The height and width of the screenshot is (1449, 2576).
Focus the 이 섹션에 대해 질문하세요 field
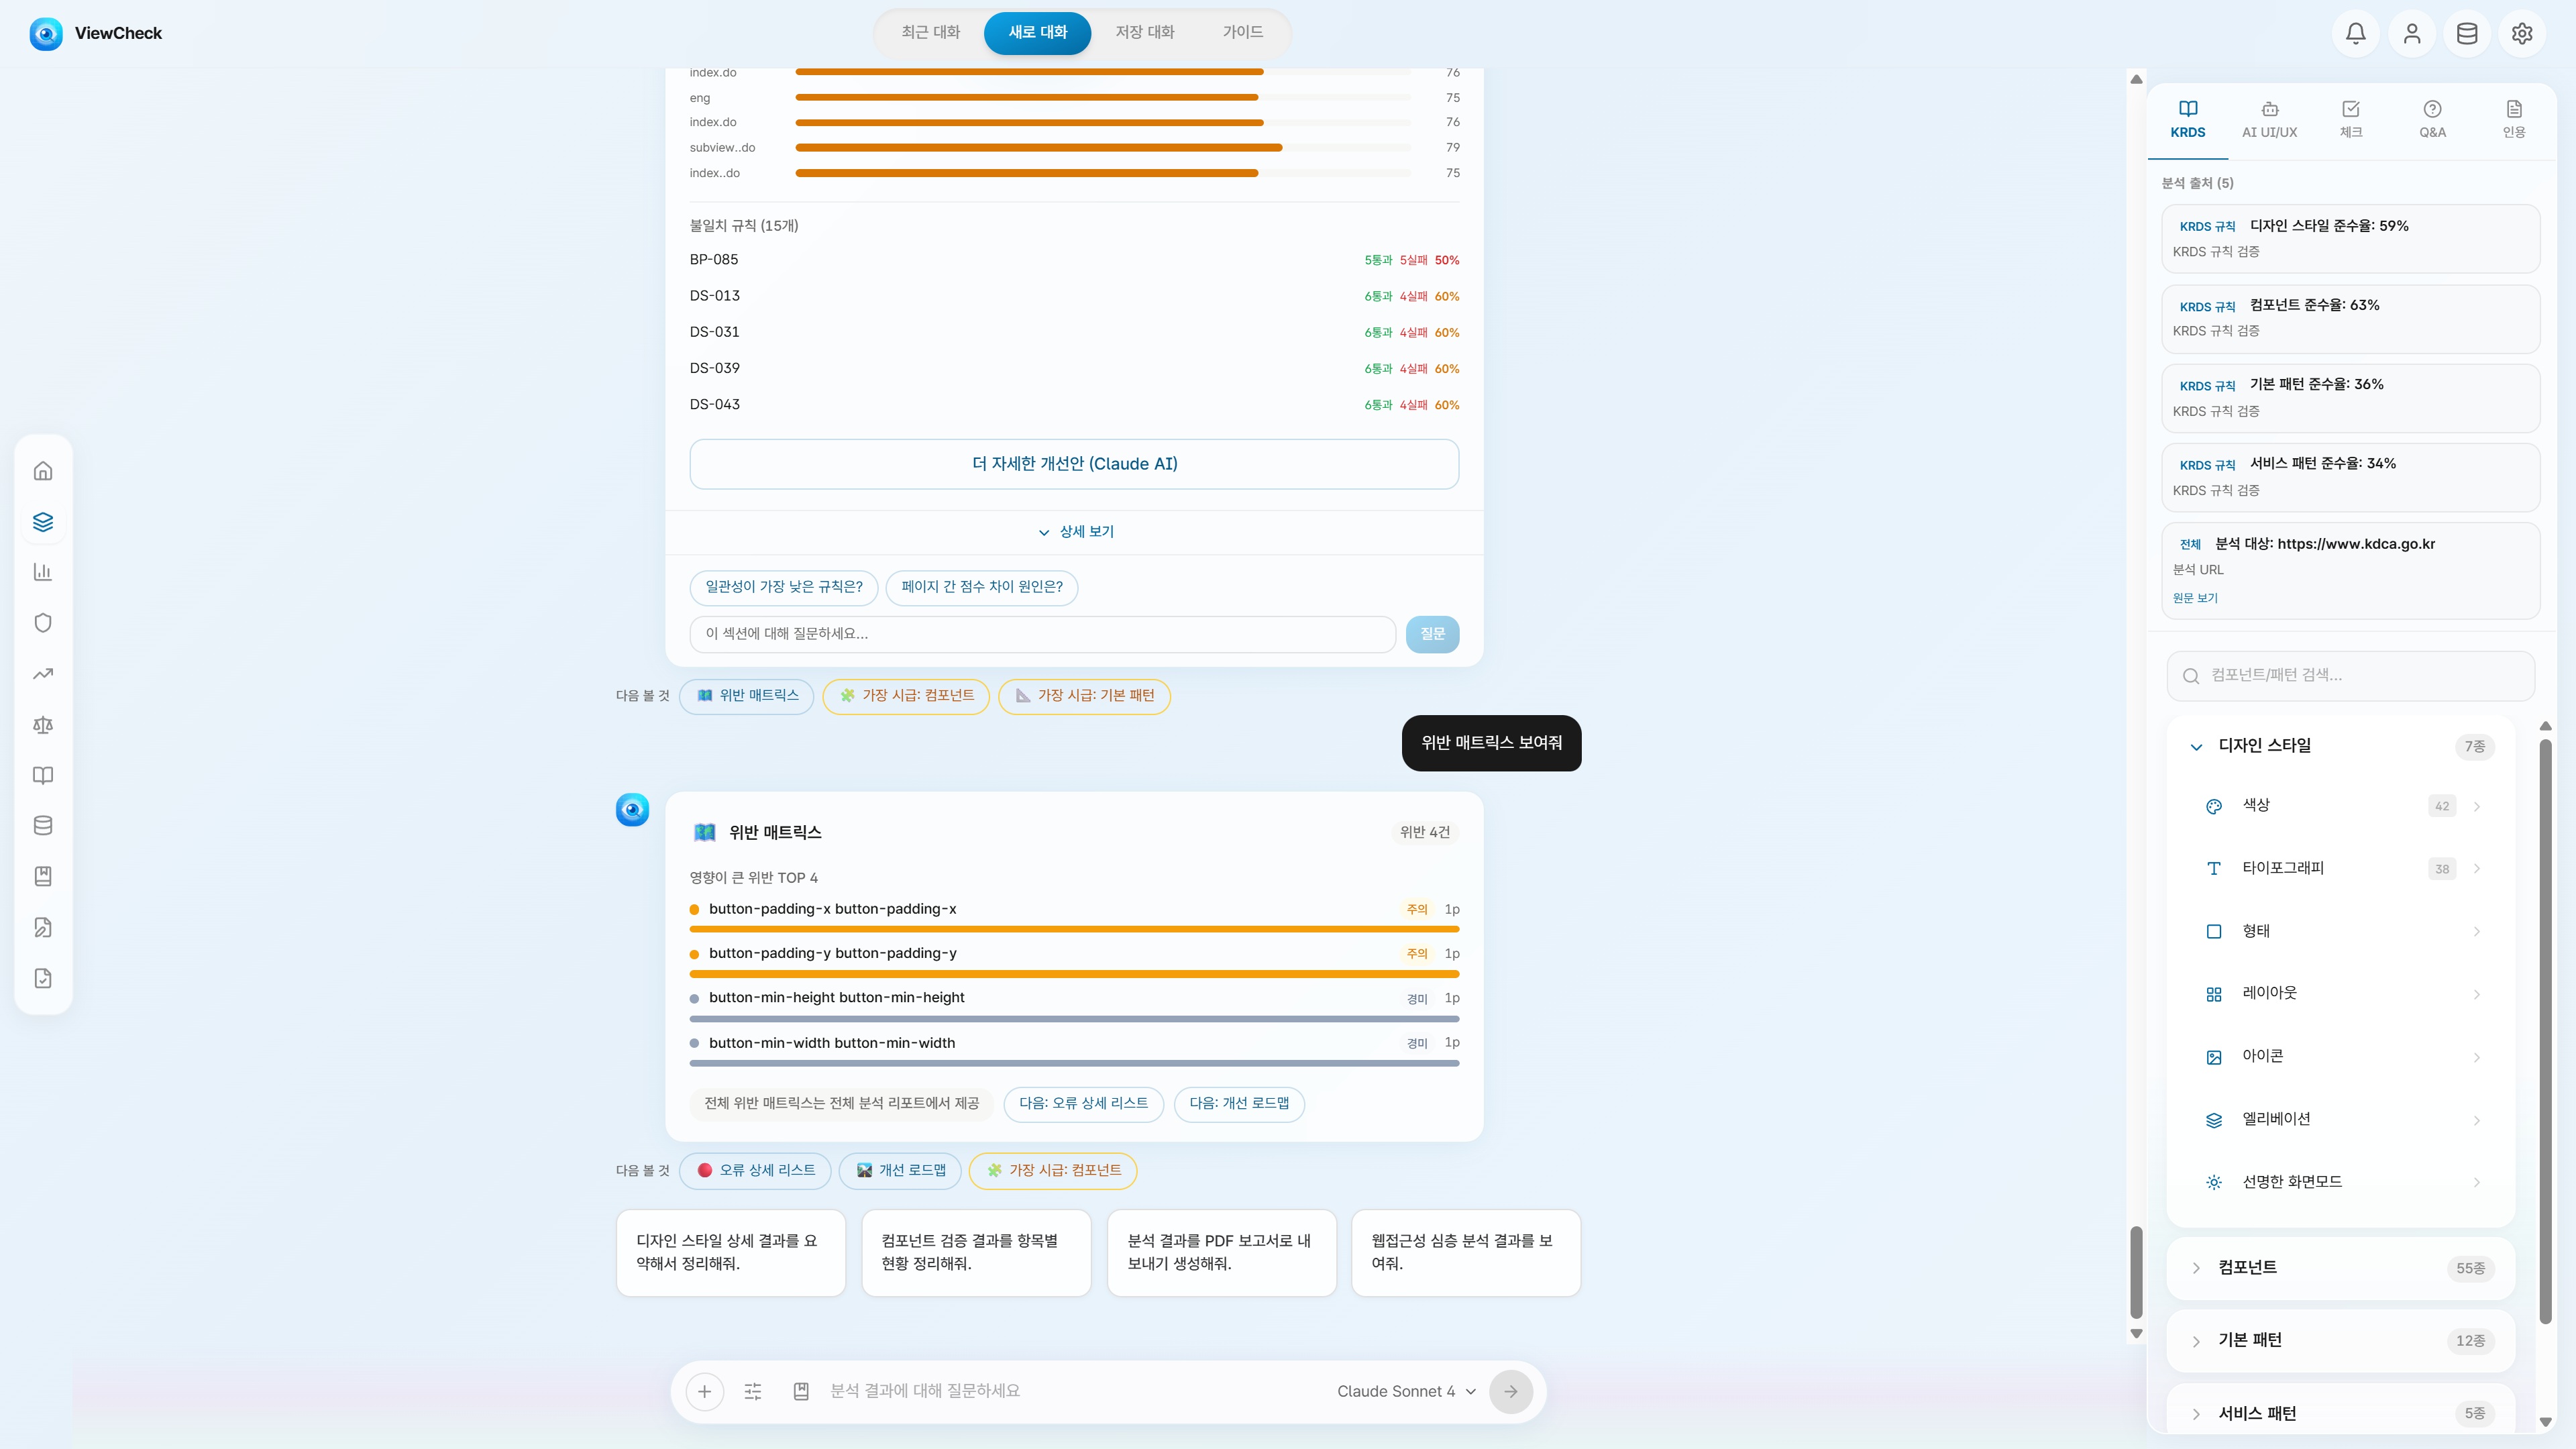click(x=1042, y=634)
